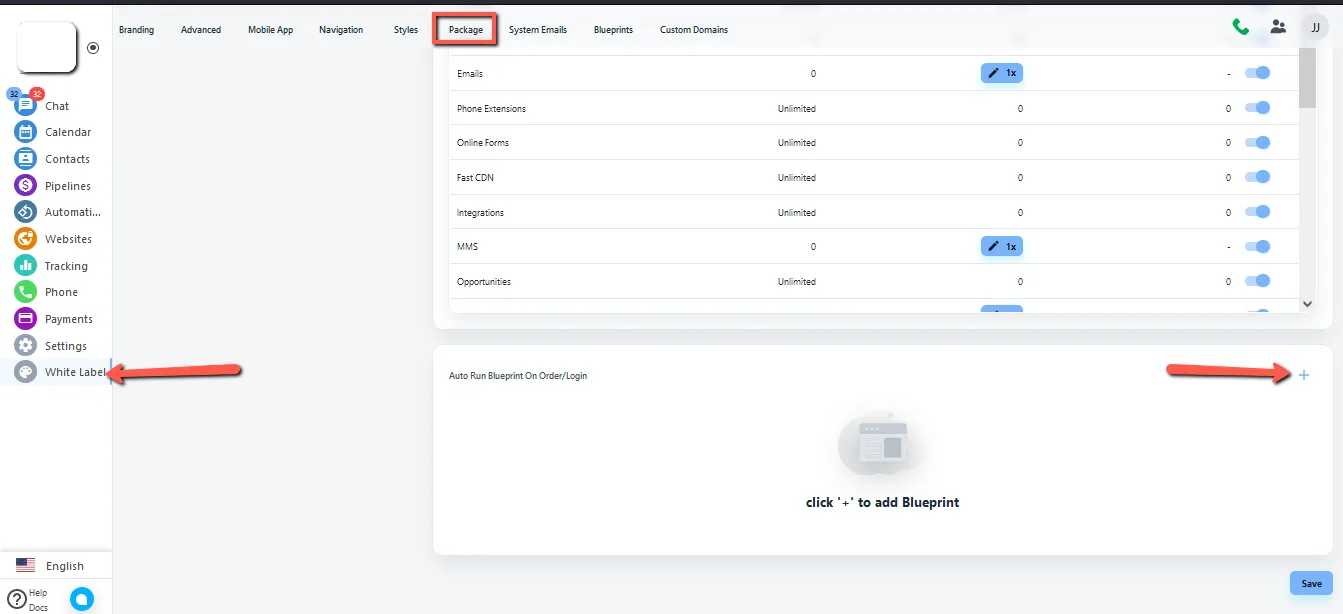Image resolution: width=1343 pixels, height=614 pixels.
Task: Open the Websites sidebar icon
Action: point(25,238)
